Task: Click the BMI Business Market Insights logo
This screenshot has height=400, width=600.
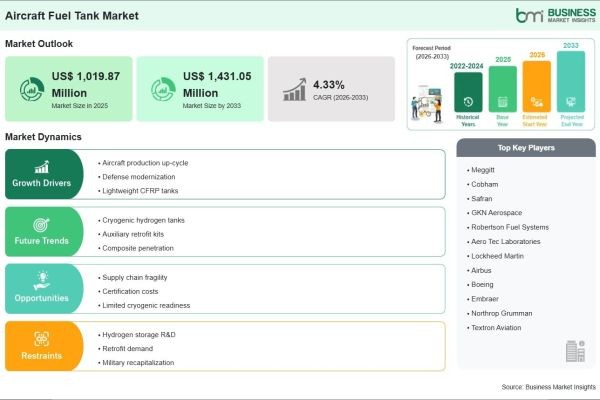Action: (556, 15)
